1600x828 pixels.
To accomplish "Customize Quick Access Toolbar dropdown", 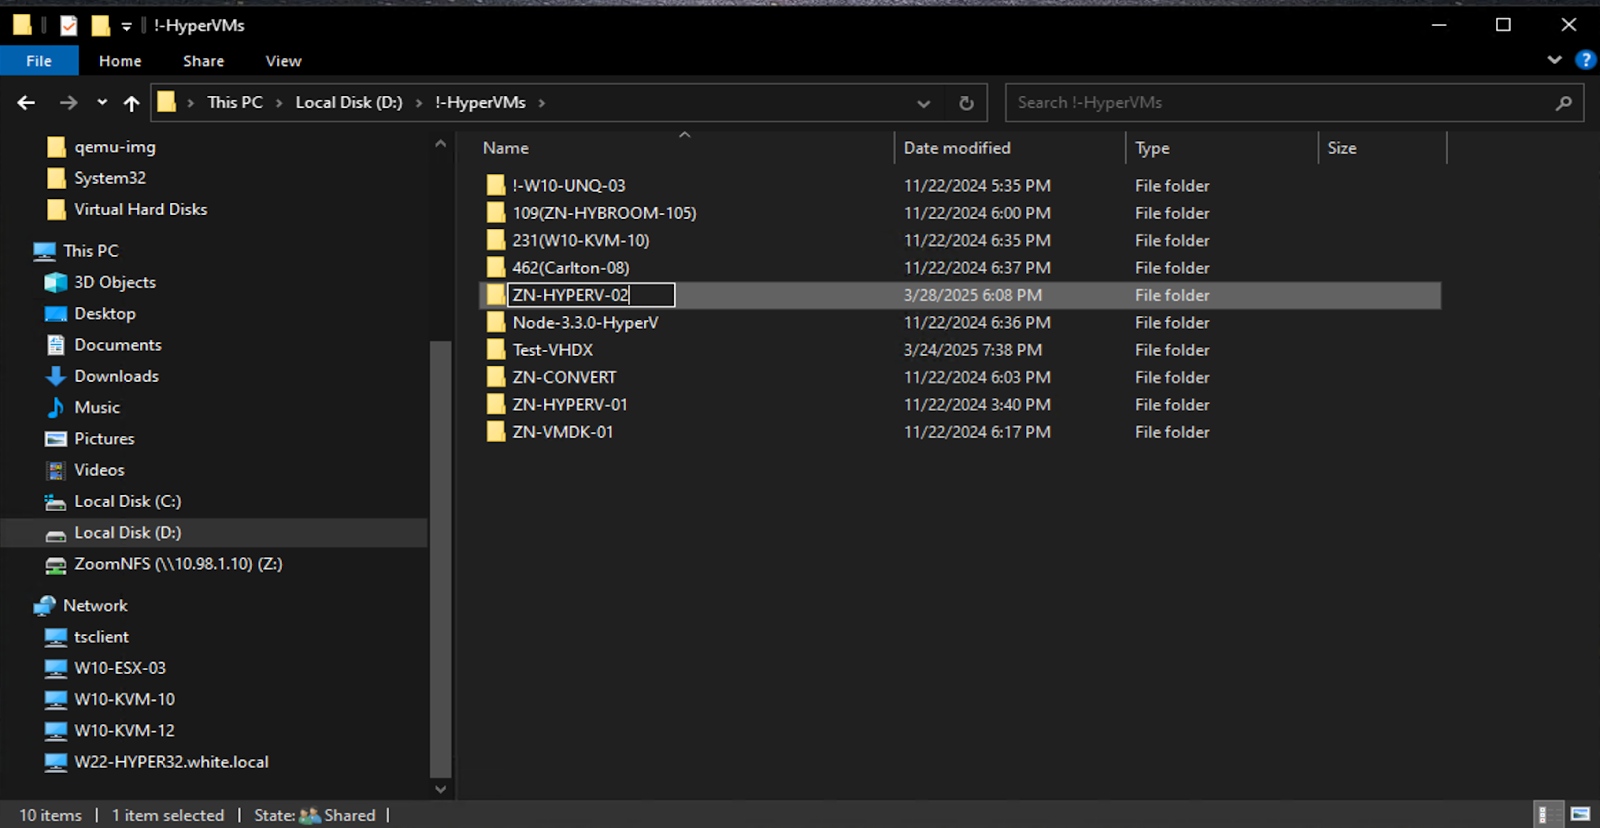I will (x=127, y=26).
